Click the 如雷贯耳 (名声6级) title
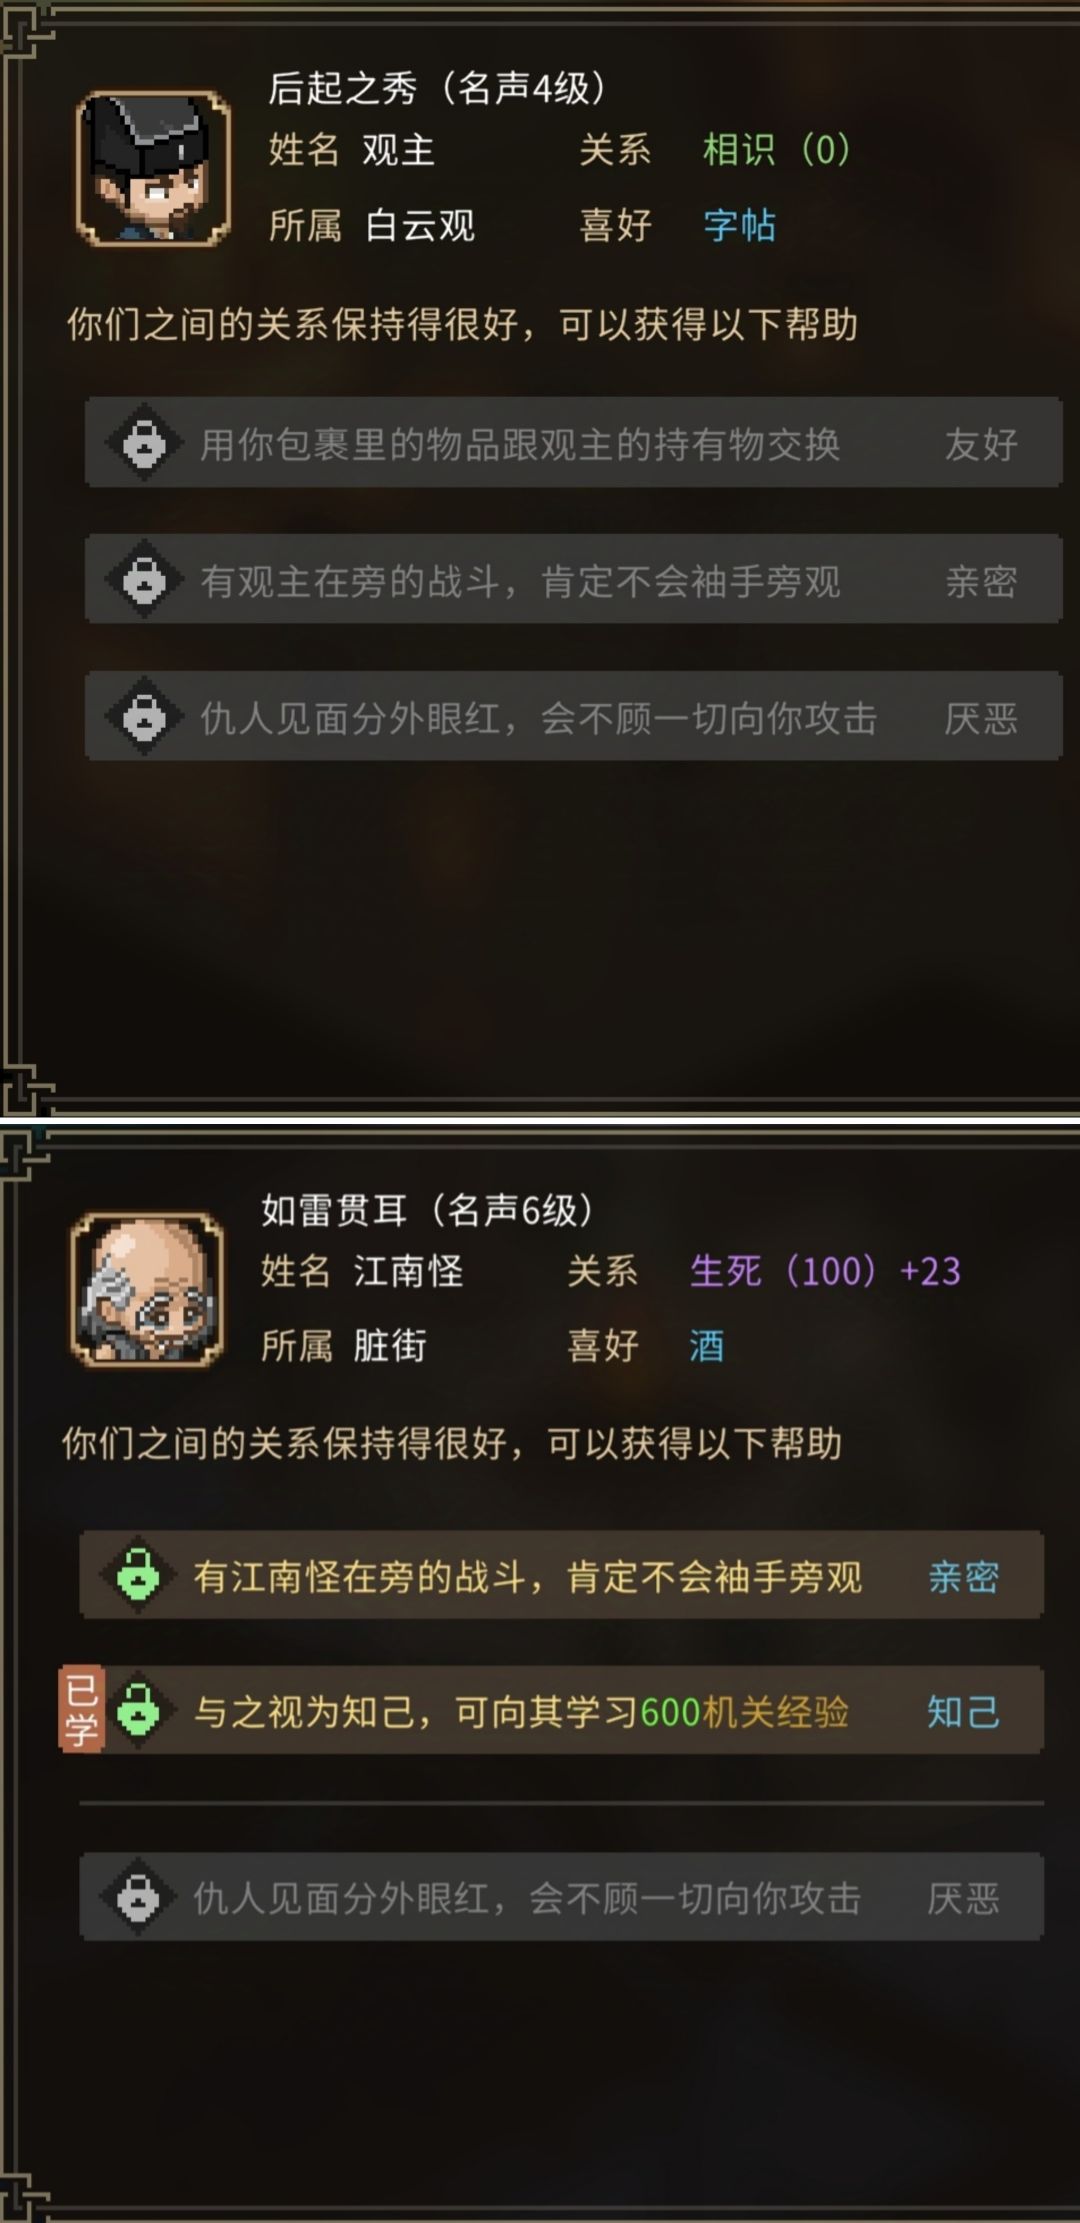This screenshot has height=2223, width=1080. click(x=427, y=1210)
